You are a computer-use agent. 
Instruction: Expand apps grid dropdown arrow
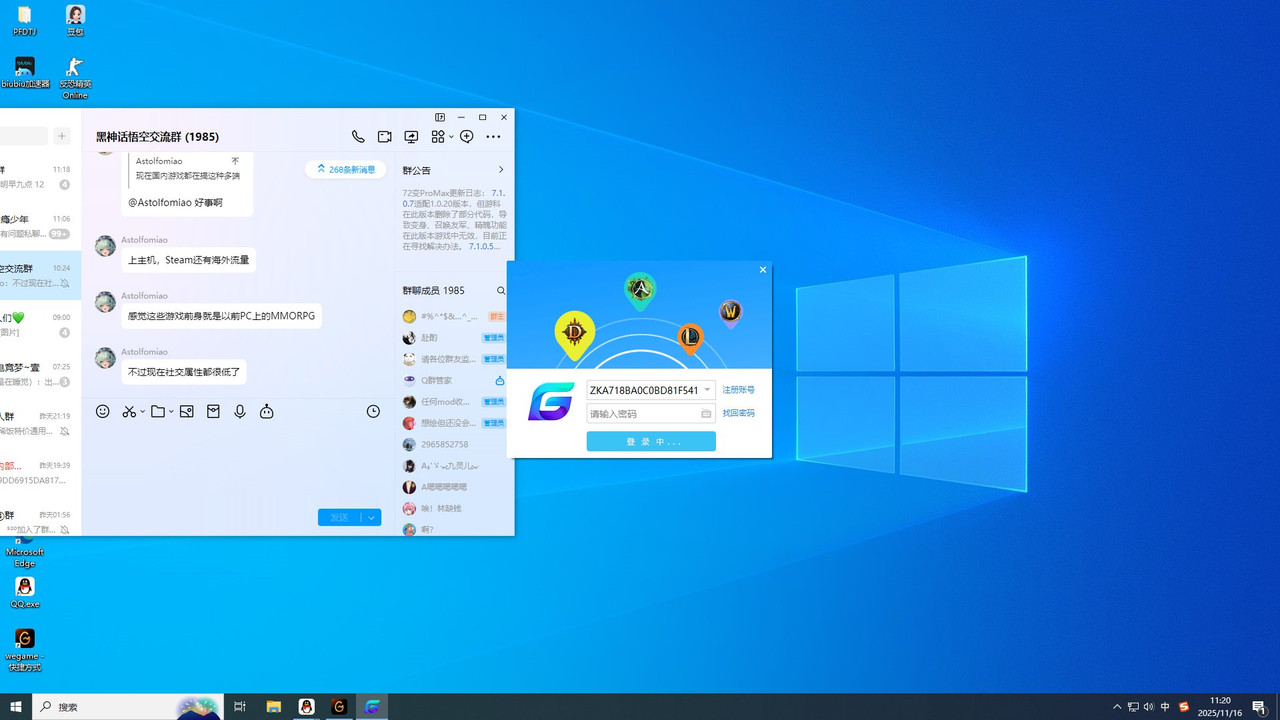[451, 137]
